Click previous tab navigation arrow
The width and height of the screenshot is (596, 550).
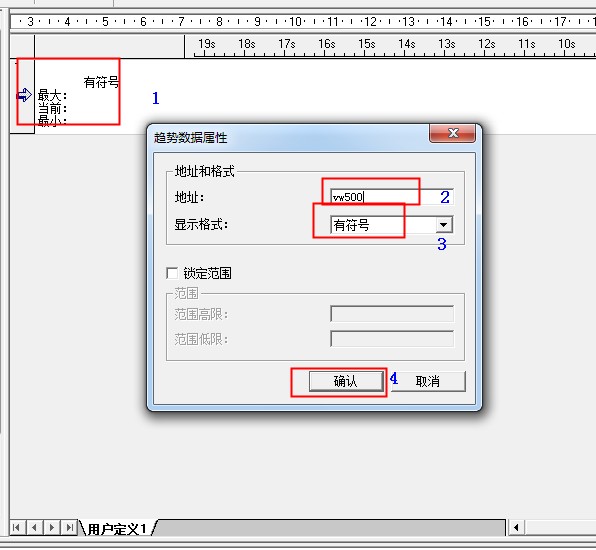[34, 528]
